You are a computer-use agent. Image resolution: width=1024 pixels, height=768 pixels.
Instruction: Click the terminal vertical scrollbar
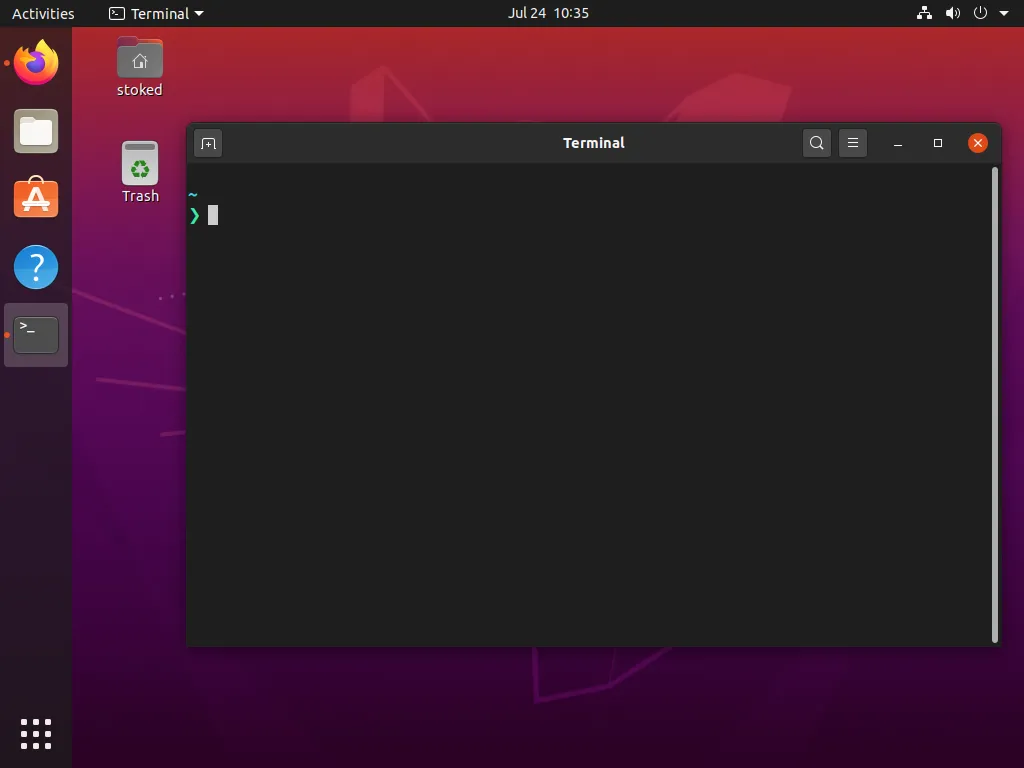pos(995,400)
